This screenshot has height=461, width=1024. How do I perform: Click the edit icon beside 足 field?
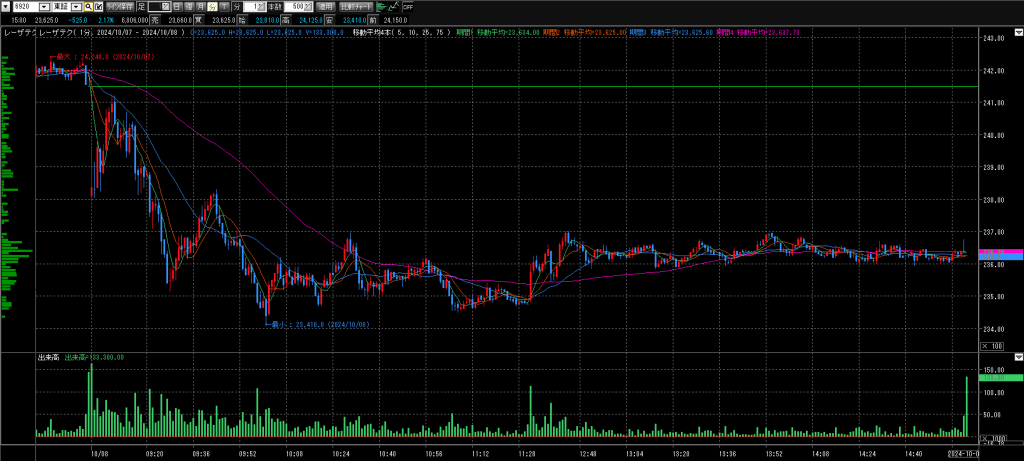click(166, 6)
